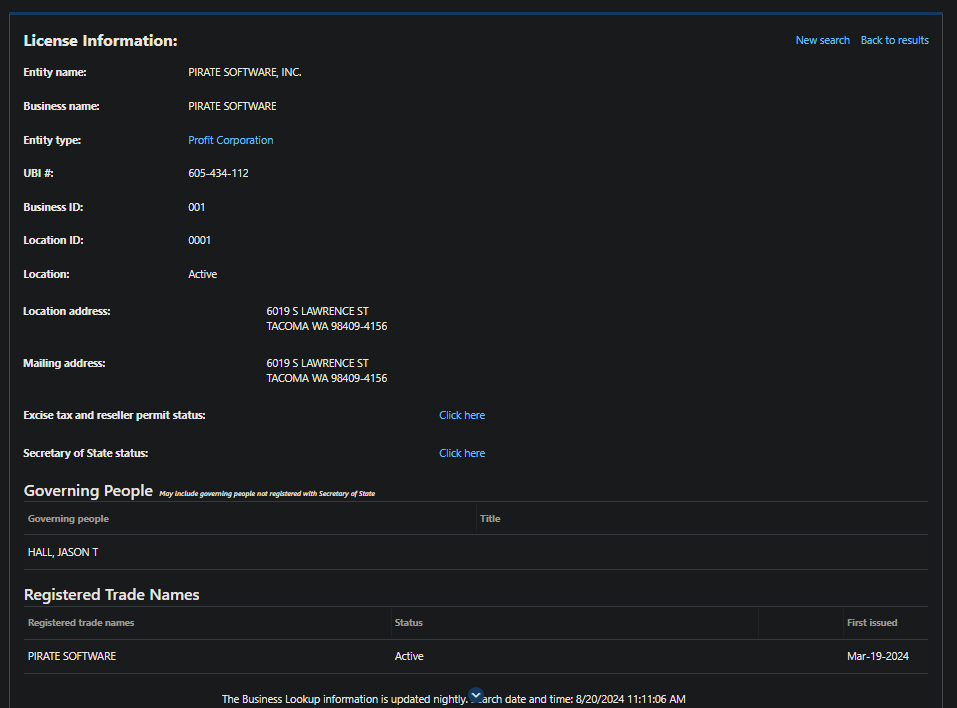Viewport: 957px width, 708px height.
Task: Click the Excise tax and reseller permit status label
Action: pos(114,415)
